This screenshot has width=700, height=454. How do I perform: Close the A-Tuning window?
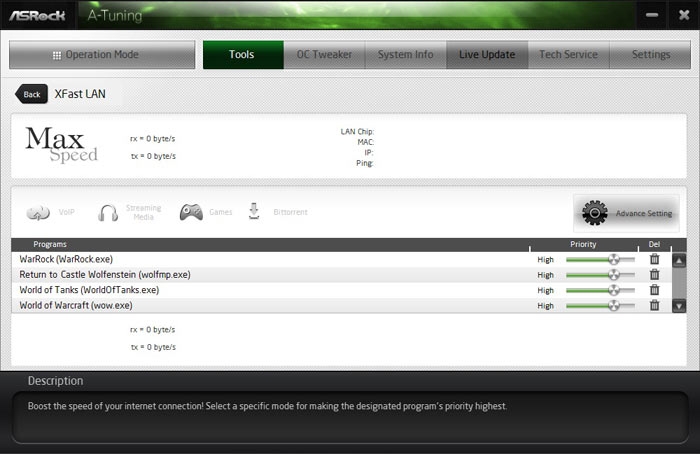(684, 15)
